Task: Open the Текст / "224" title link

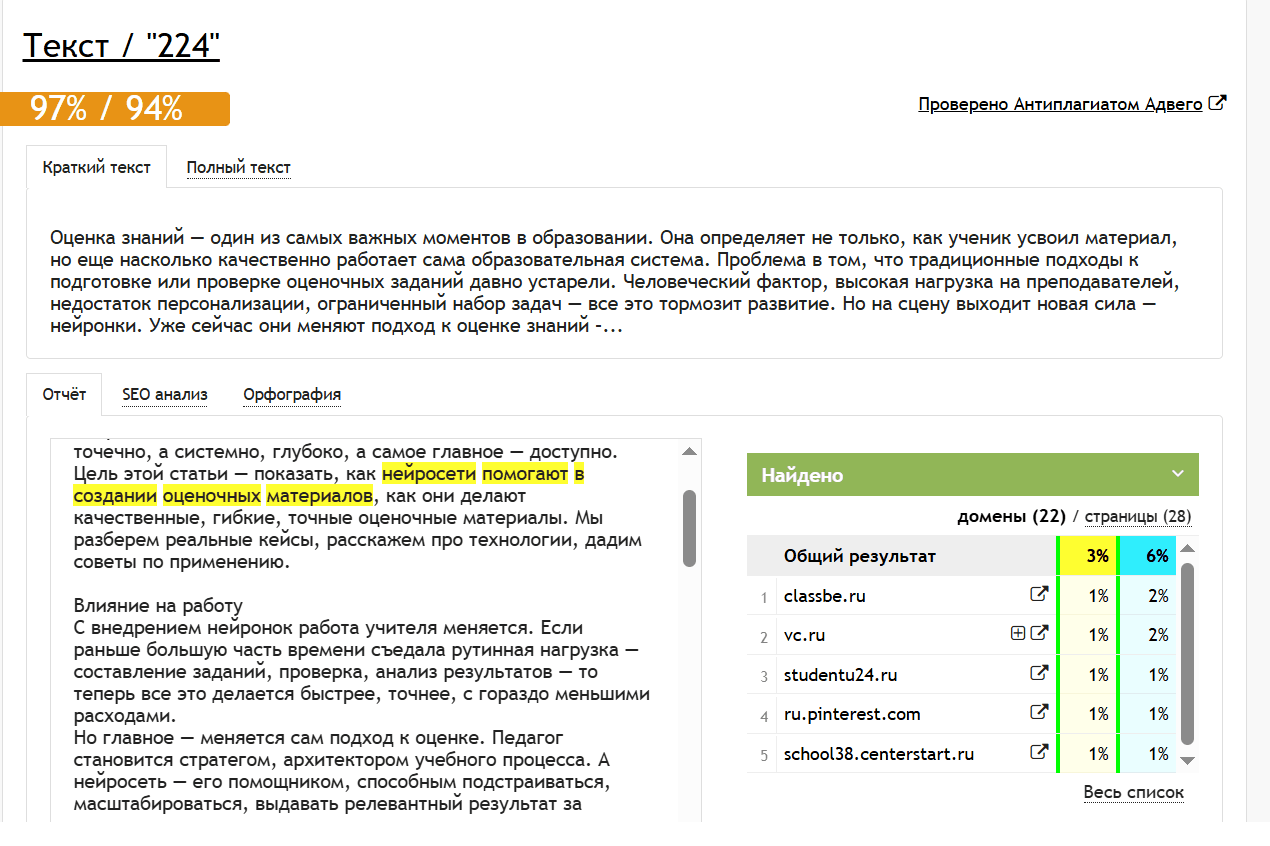Action: pyautogui.click(x=121, y=45)
